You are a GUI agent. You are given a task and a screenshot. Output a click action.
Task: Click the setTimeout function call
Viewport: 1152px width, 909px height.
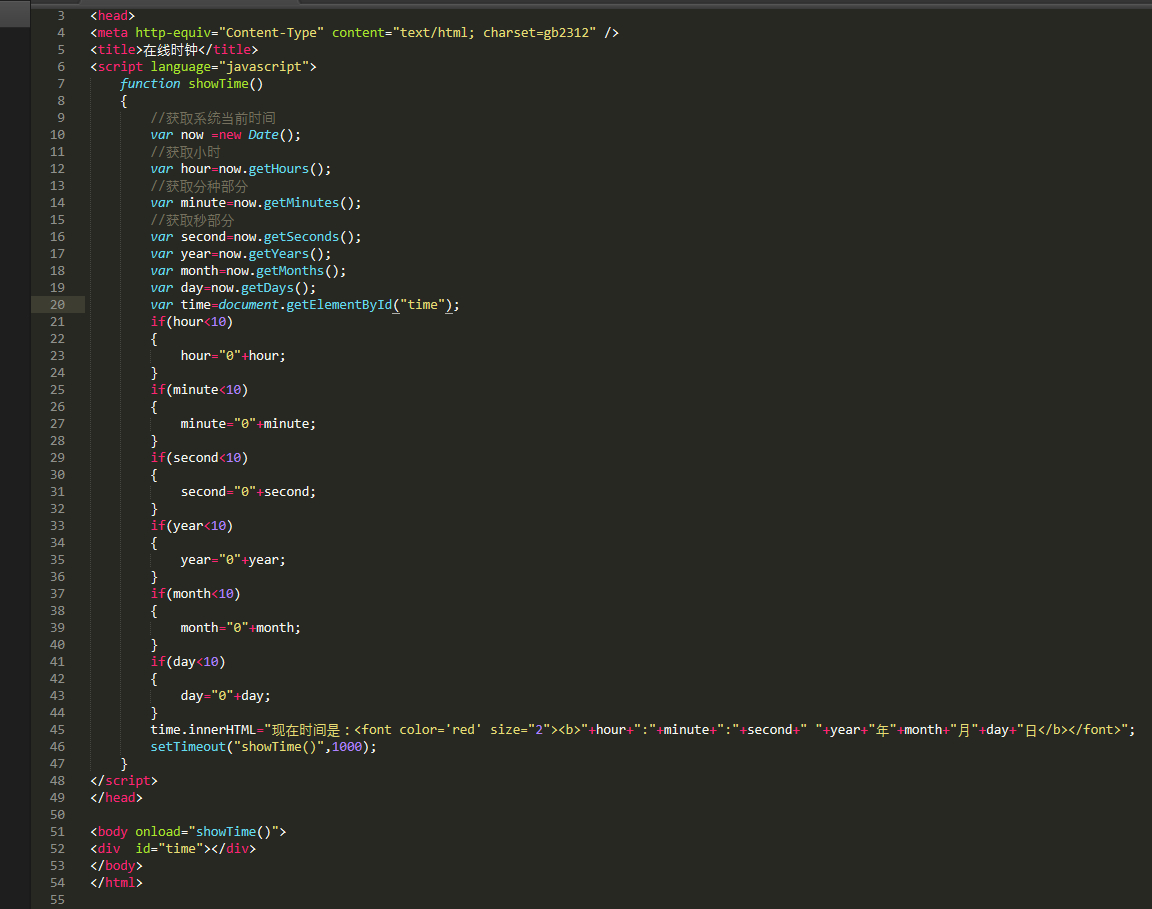point(188,746)
